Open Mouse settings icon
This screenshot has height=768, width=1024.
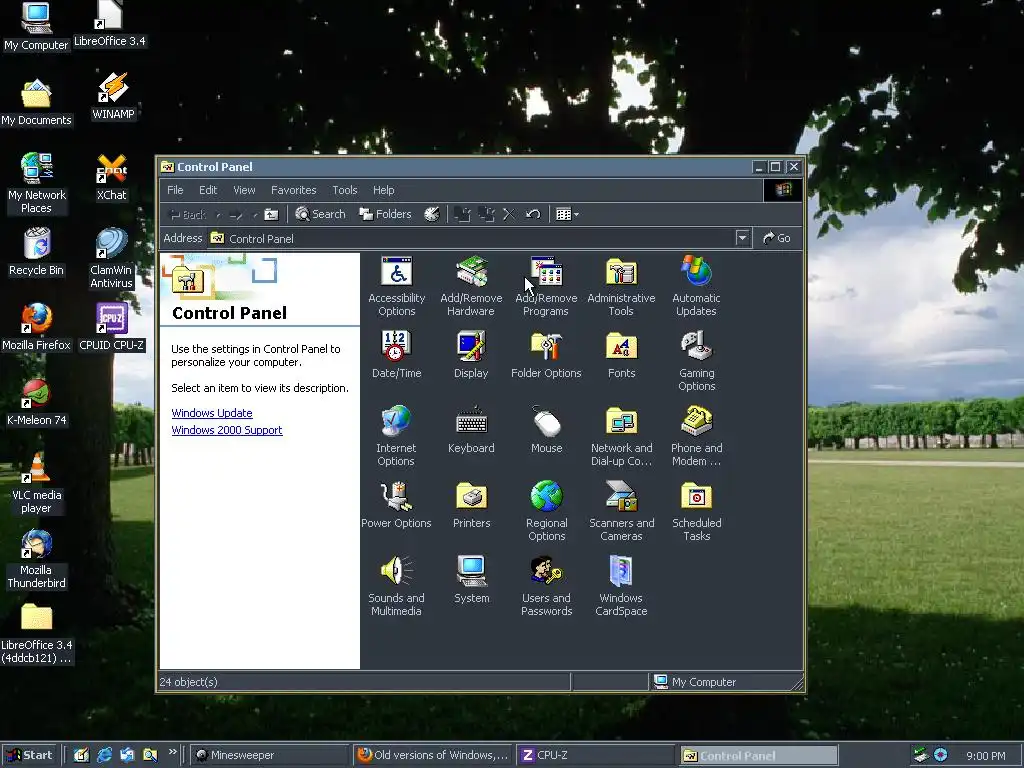pyautogui.click(x=546, y=430)
